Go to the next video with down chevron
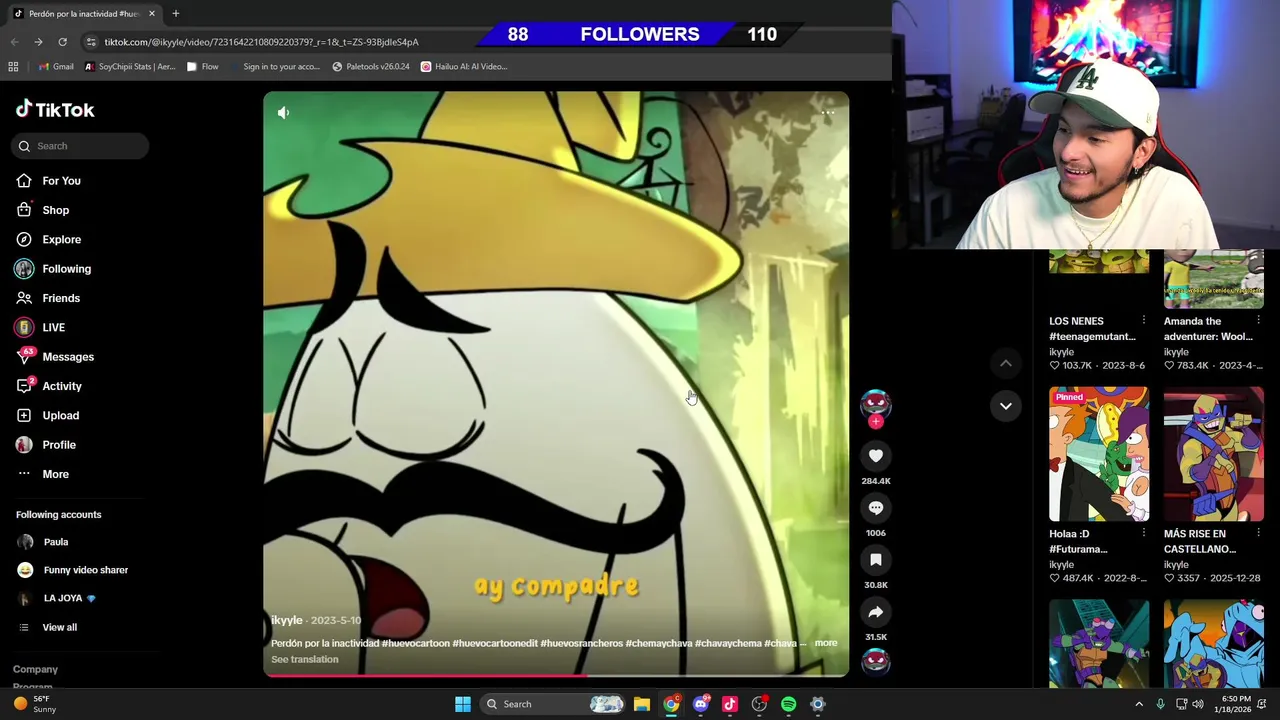Viewport: 1280px width, 720px height. [x=1006, y=406]
